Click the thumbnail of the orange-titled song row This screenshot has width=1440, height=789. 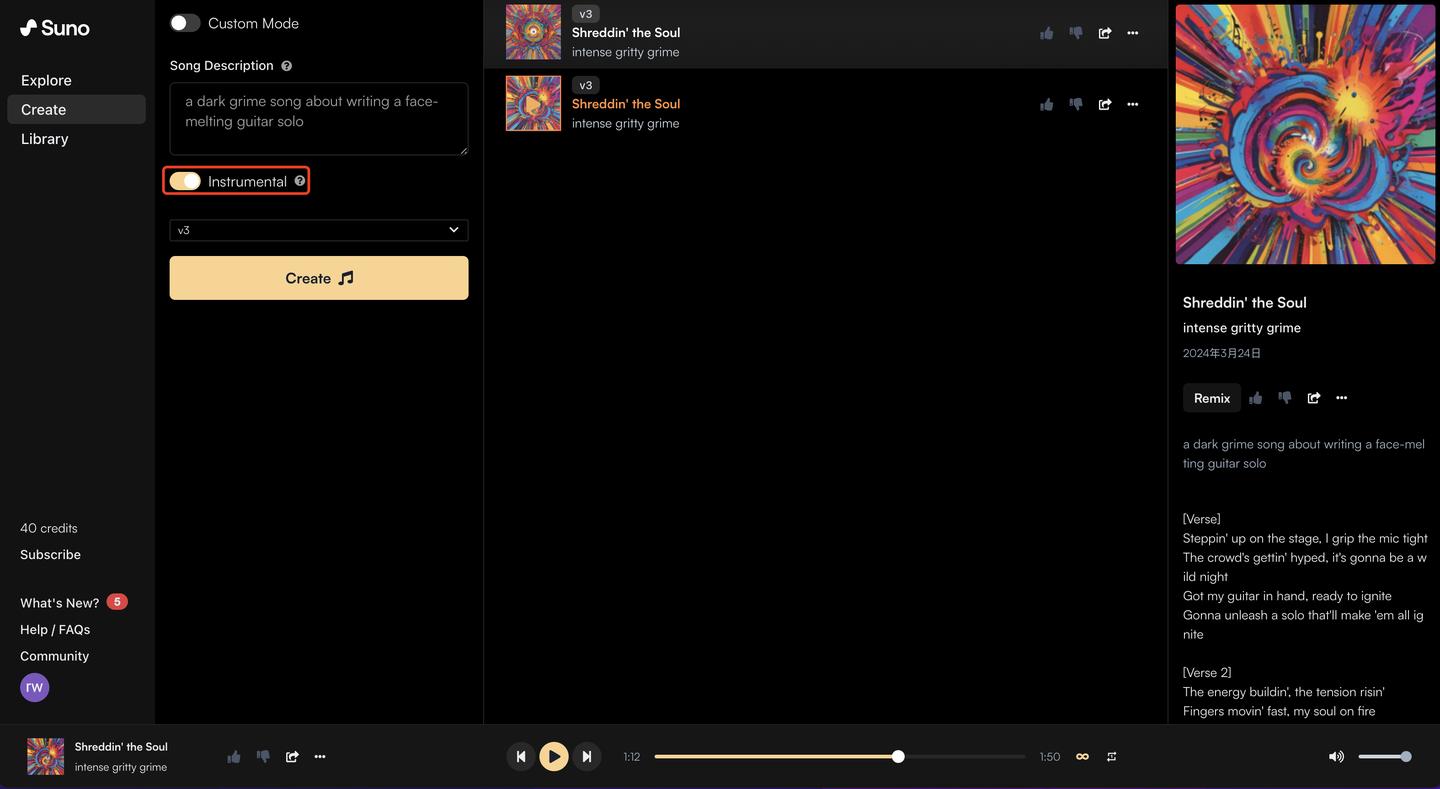point(533,104)
